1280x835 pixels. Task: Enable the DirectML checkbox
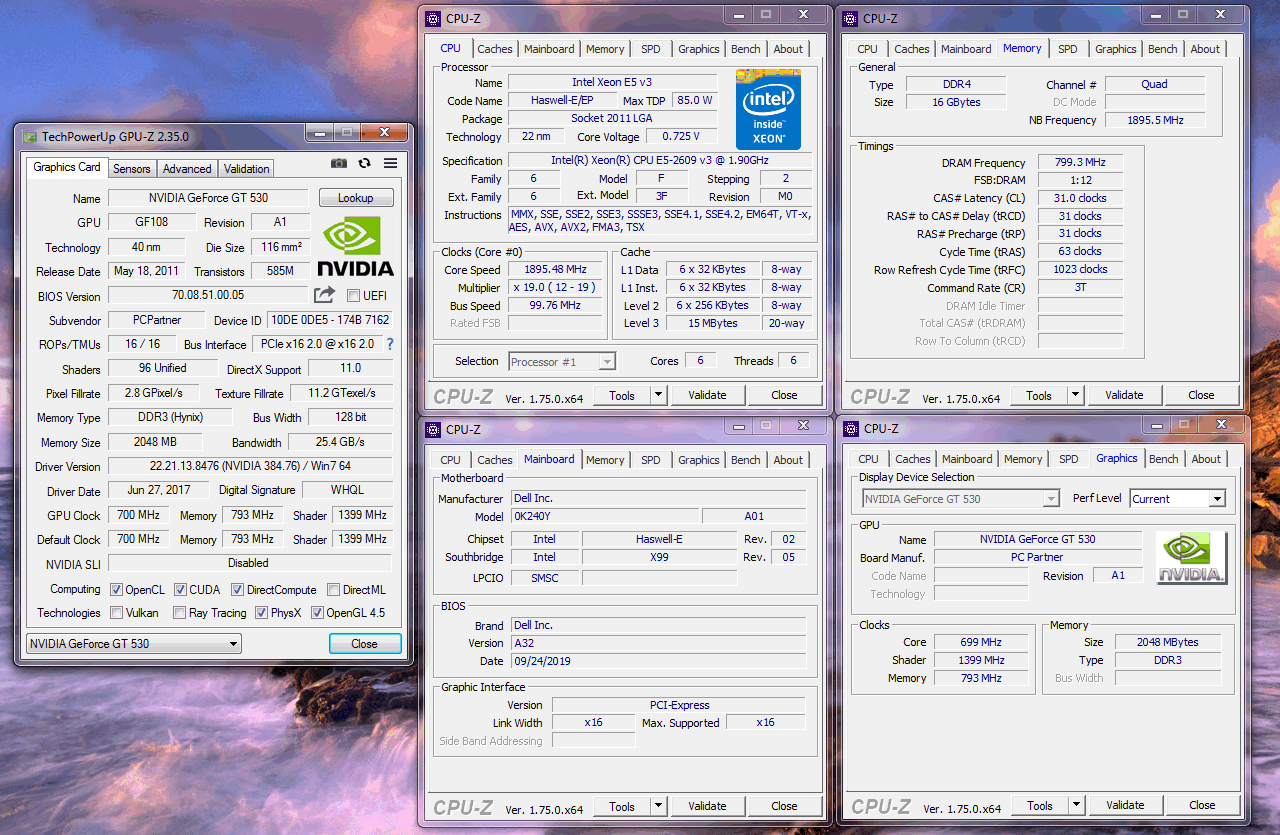(334, 590)
